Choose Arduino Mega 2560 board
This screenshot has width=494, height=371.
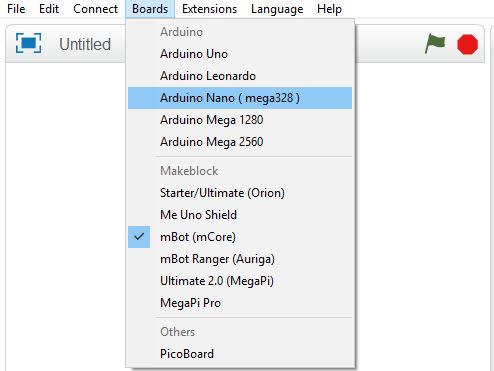pyautogui.click(x=240, y=142)
